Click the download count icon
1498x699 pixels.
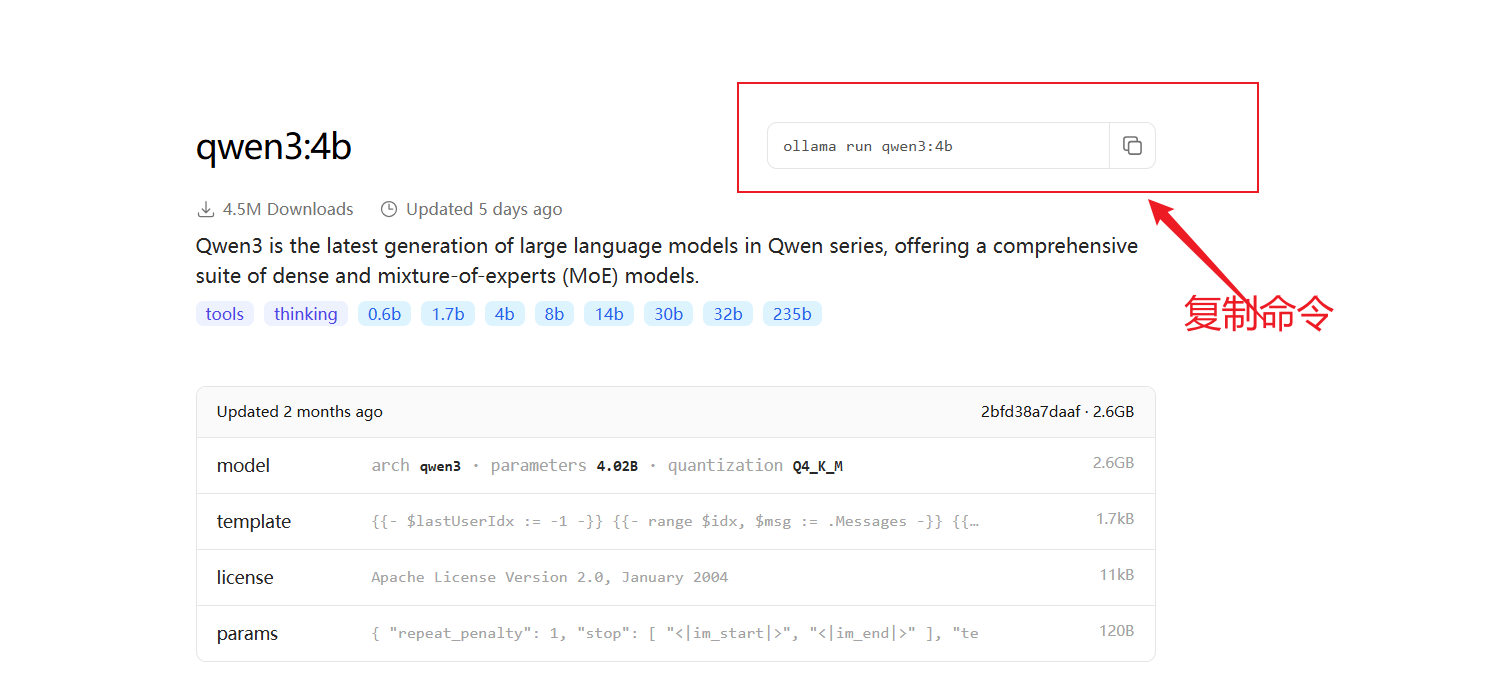coord(206,209)
